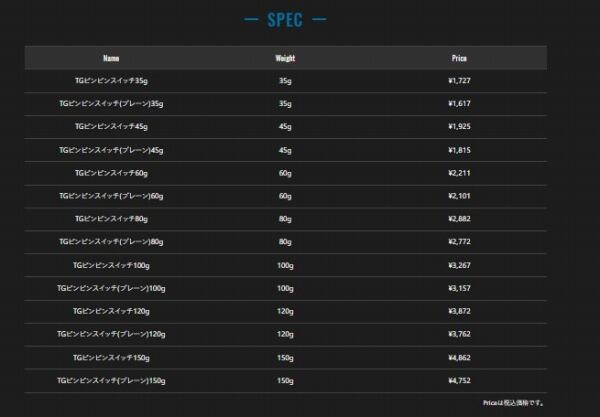The height and width of the screenshot is (417, 600).
Task: Select the TGピンピンスイッチ(プレーン)80g name cell
Action: click(110, 242)
